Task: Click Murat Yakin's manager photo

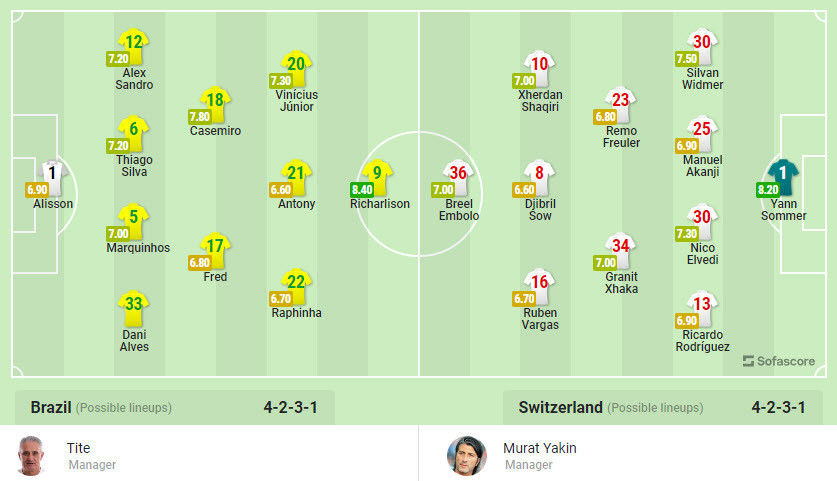Action: [x=465, y=455]
